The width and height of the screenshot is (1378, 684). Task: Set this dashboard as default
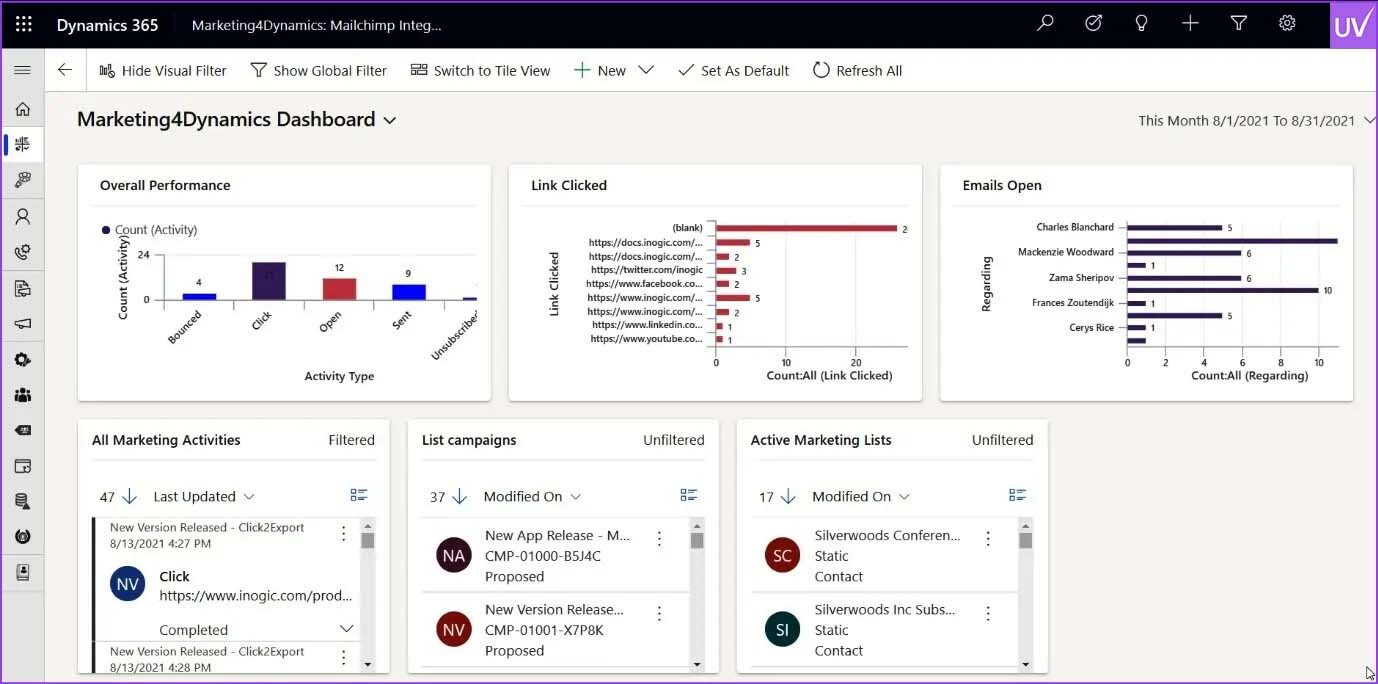733,70
